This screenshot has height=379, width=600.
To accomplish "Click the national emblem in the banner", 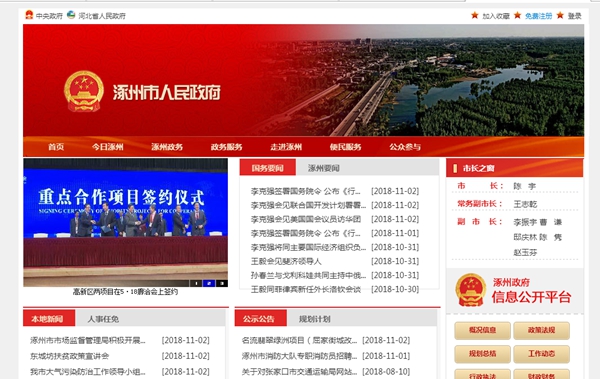I will (x=84, y=91).
